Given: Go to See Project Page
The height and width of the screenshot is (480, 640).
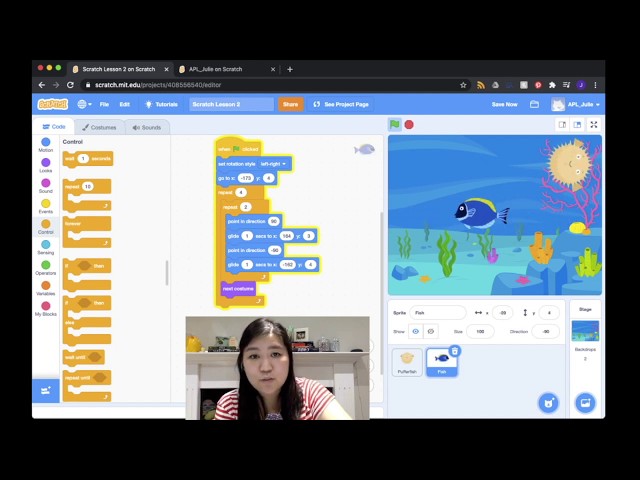Looking at the screenshot, I should pos(341,104).
